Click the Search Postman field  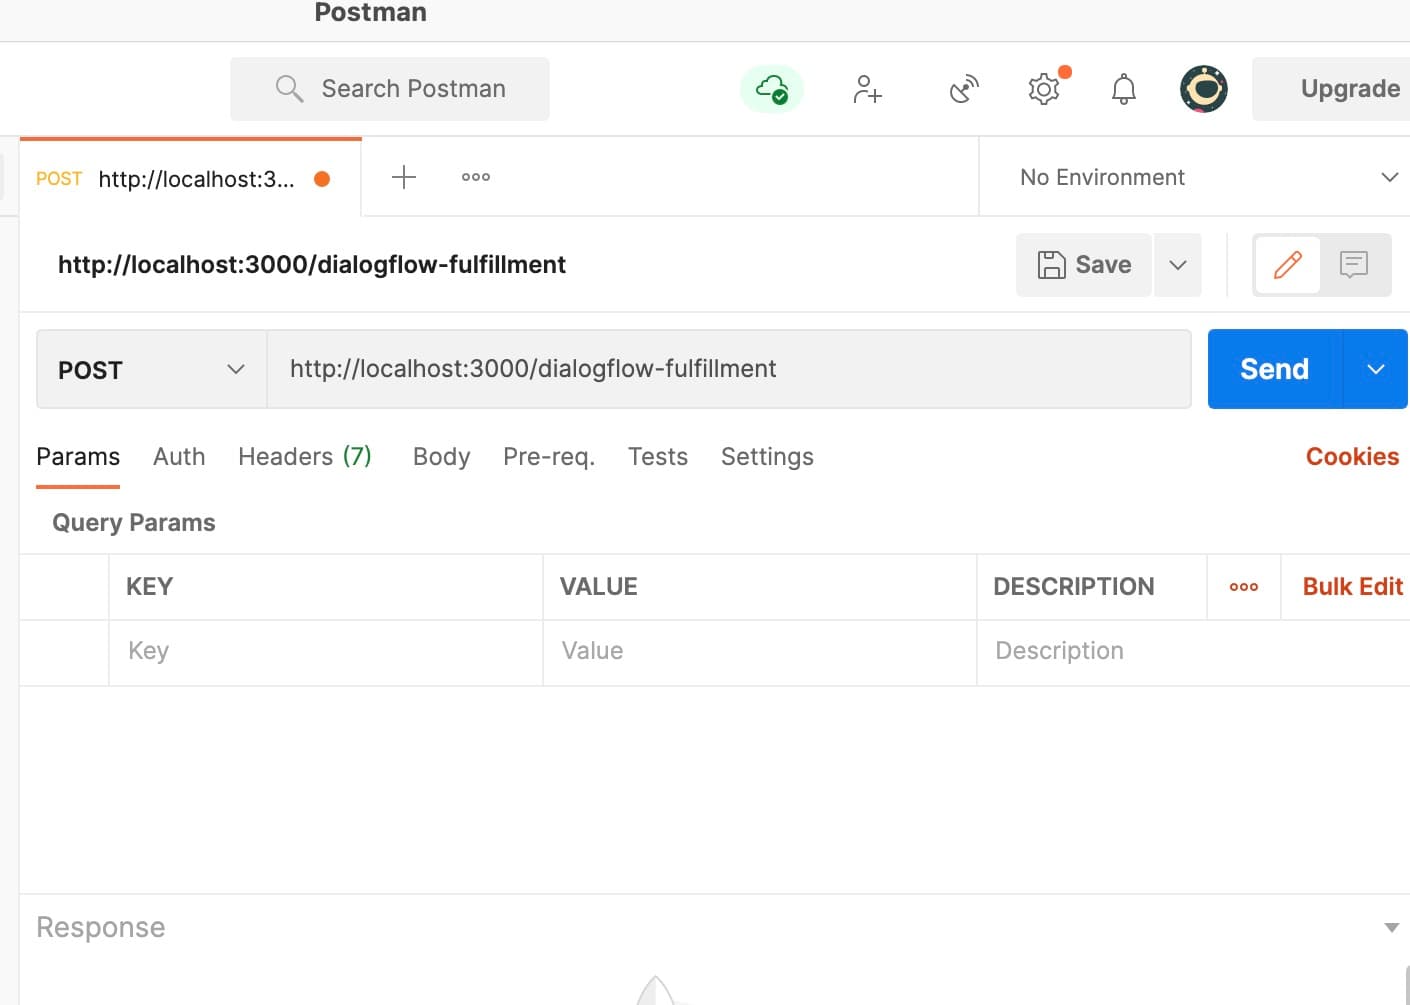(390, 89)
